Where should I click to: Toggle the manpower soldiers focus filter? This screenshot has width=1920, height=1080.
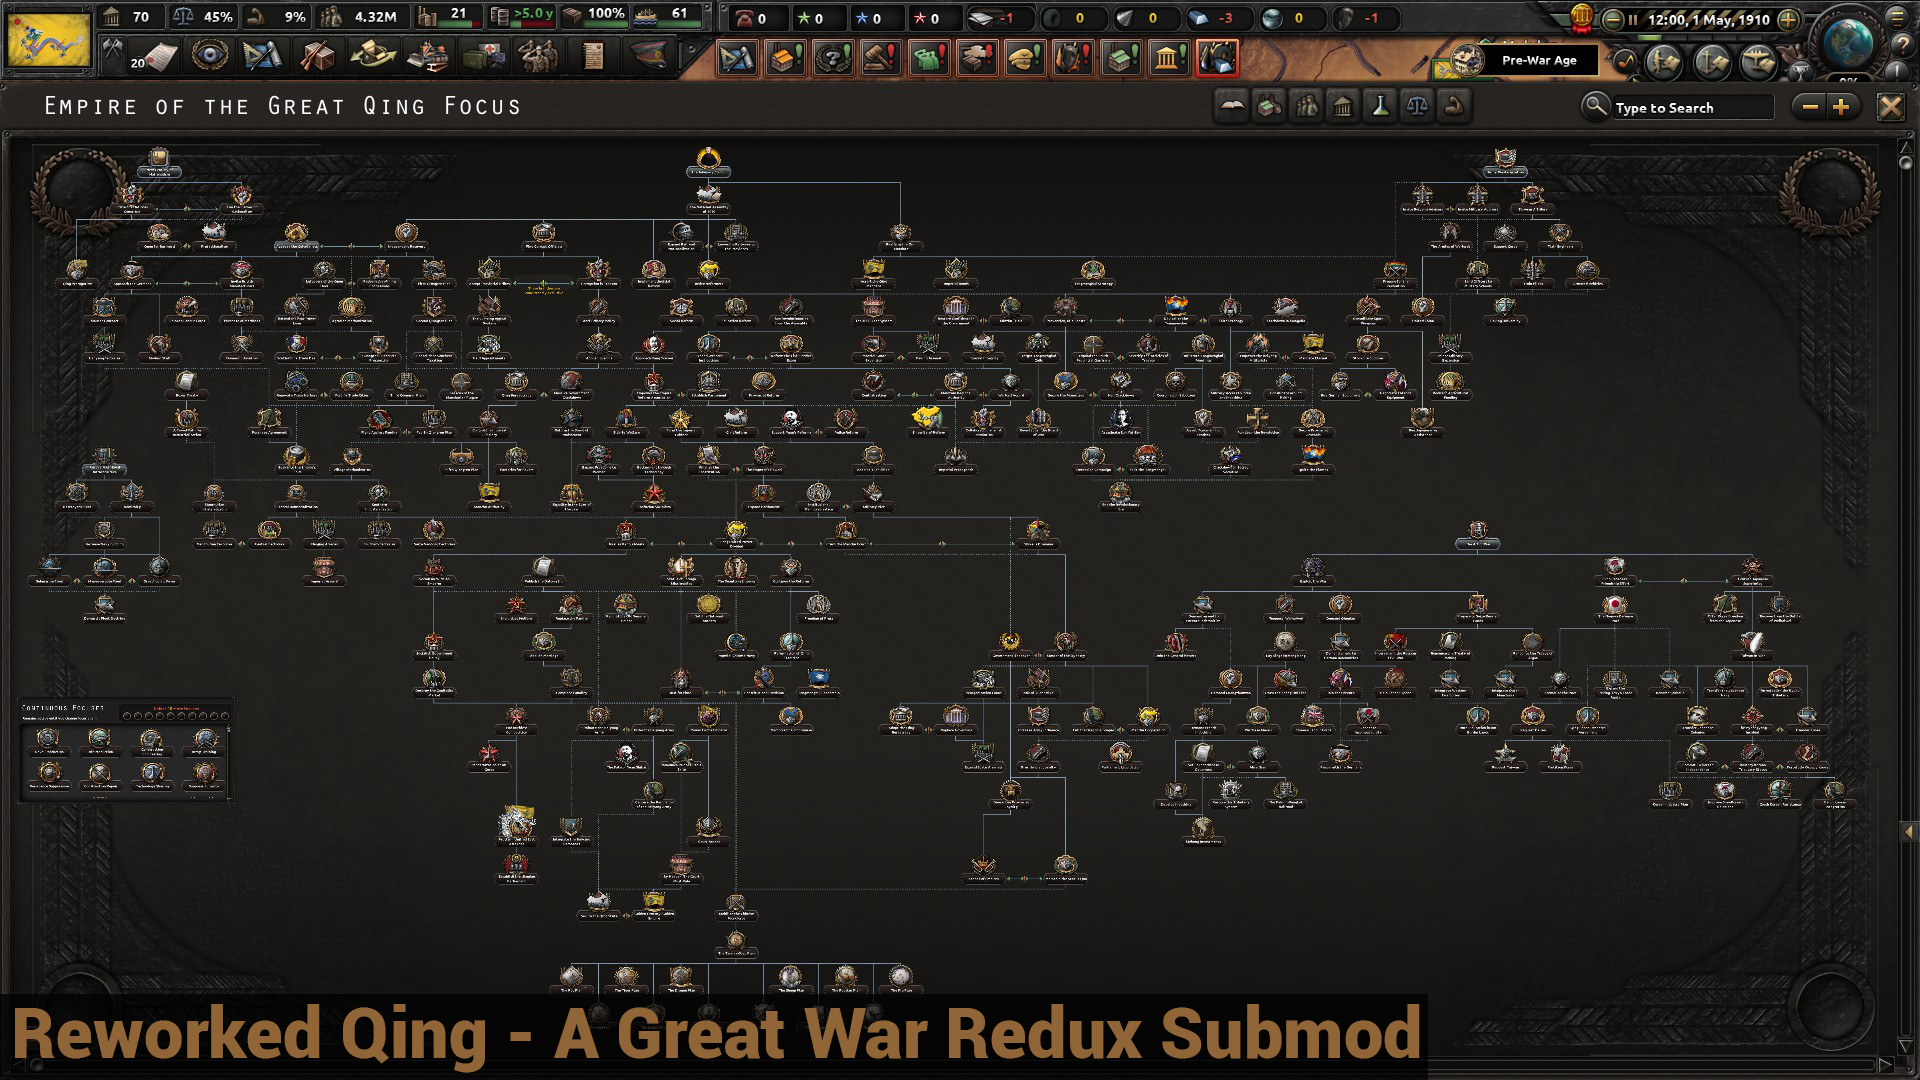point(1306,106)
